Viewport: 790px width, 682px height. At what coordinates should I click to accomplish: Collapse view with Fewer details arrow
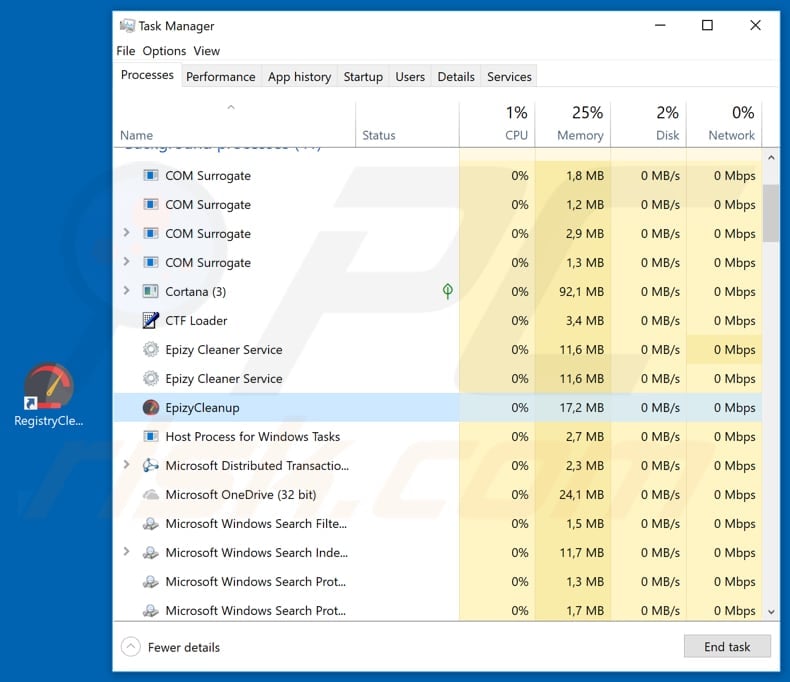click(130, 647)
